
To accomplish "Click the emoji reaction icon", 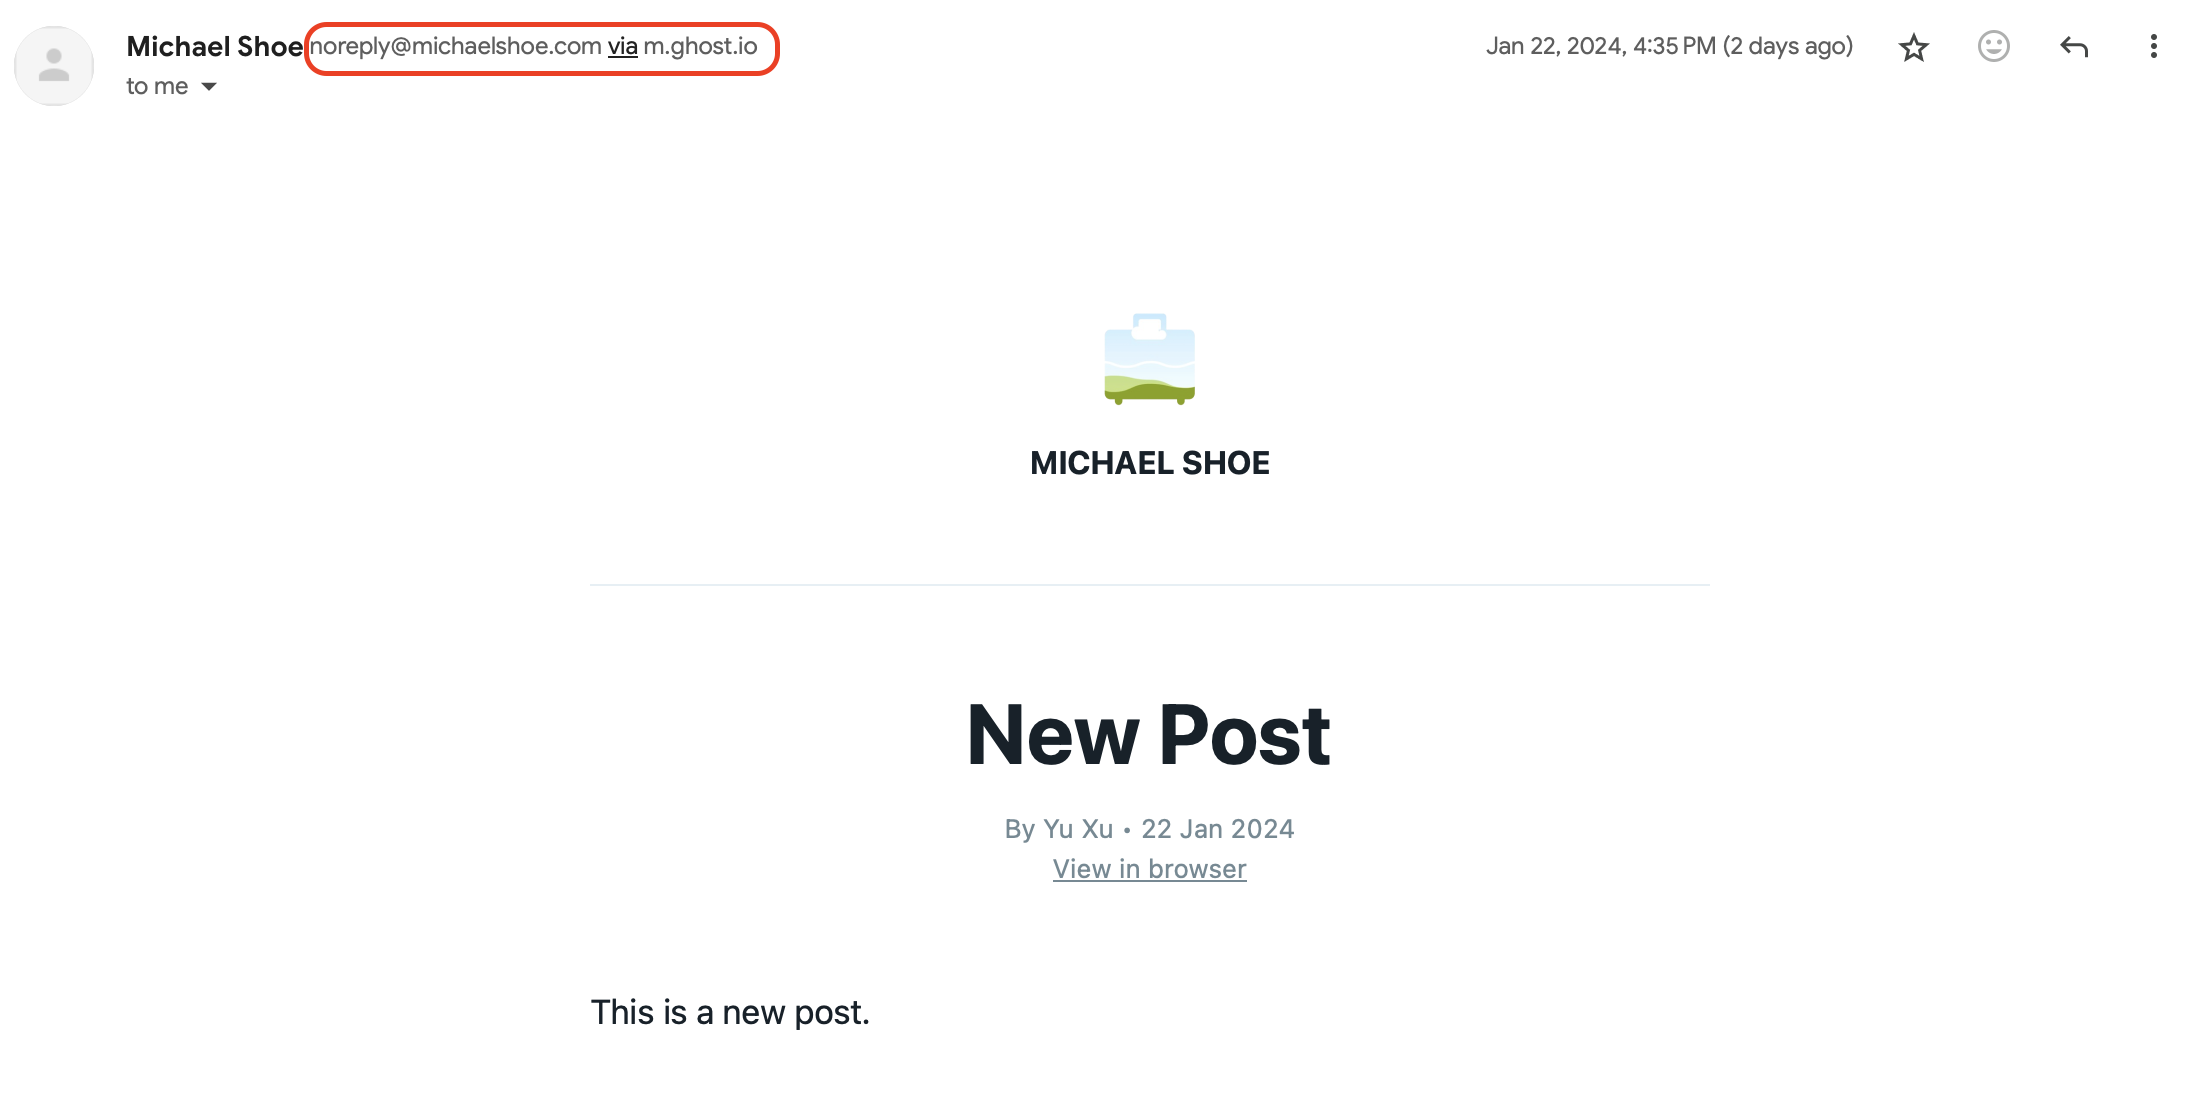I will 1992,45.
